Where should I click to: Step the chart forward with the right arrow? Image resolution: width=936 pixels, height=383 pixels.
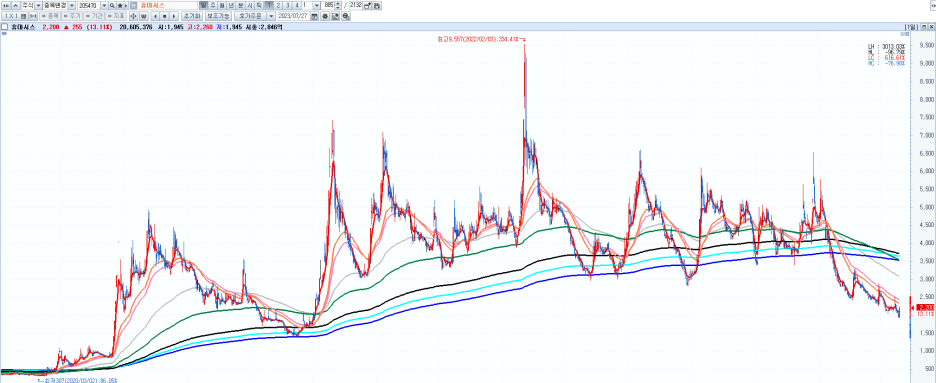[174, 16]
